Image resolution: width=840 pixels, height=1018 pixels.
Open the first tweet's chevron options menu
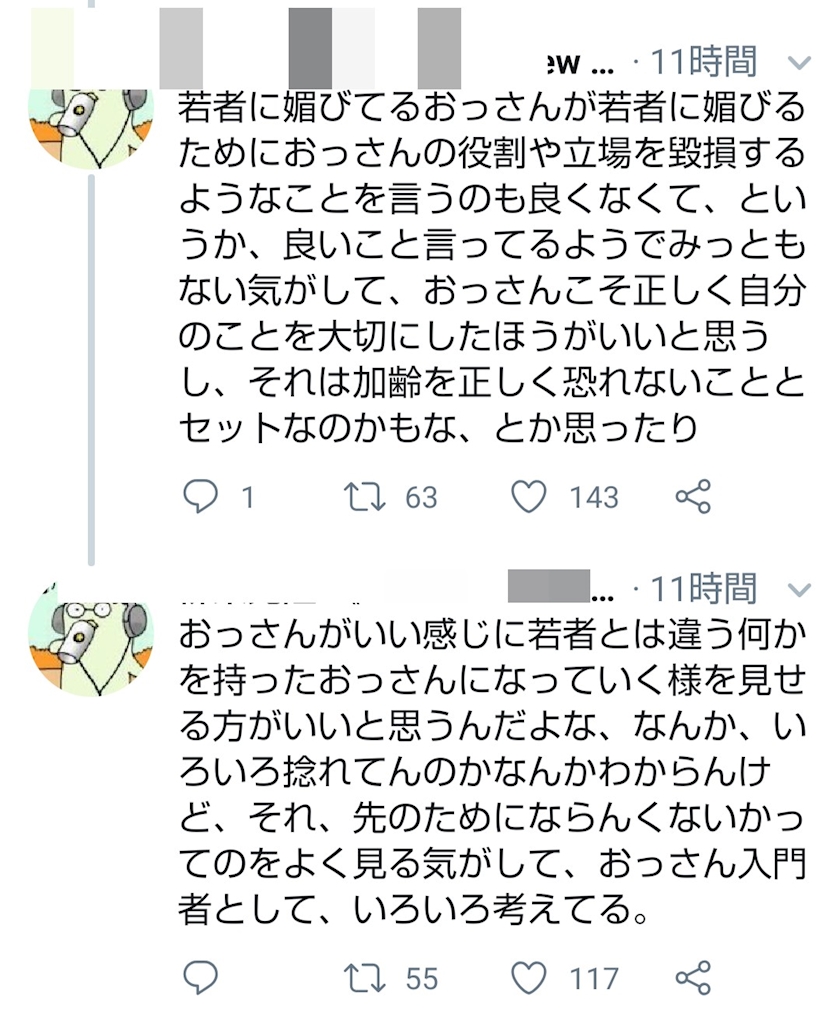click(798, 63)
